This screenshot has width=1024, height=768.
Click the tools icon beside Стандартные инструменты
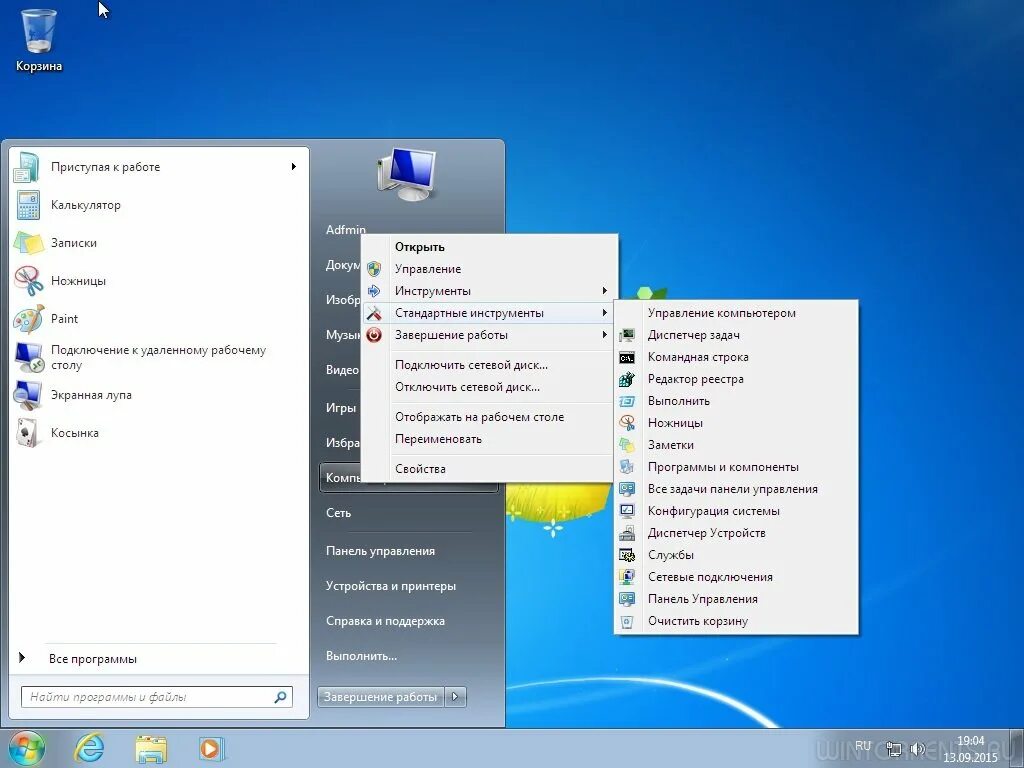click(x=374, y=313)
